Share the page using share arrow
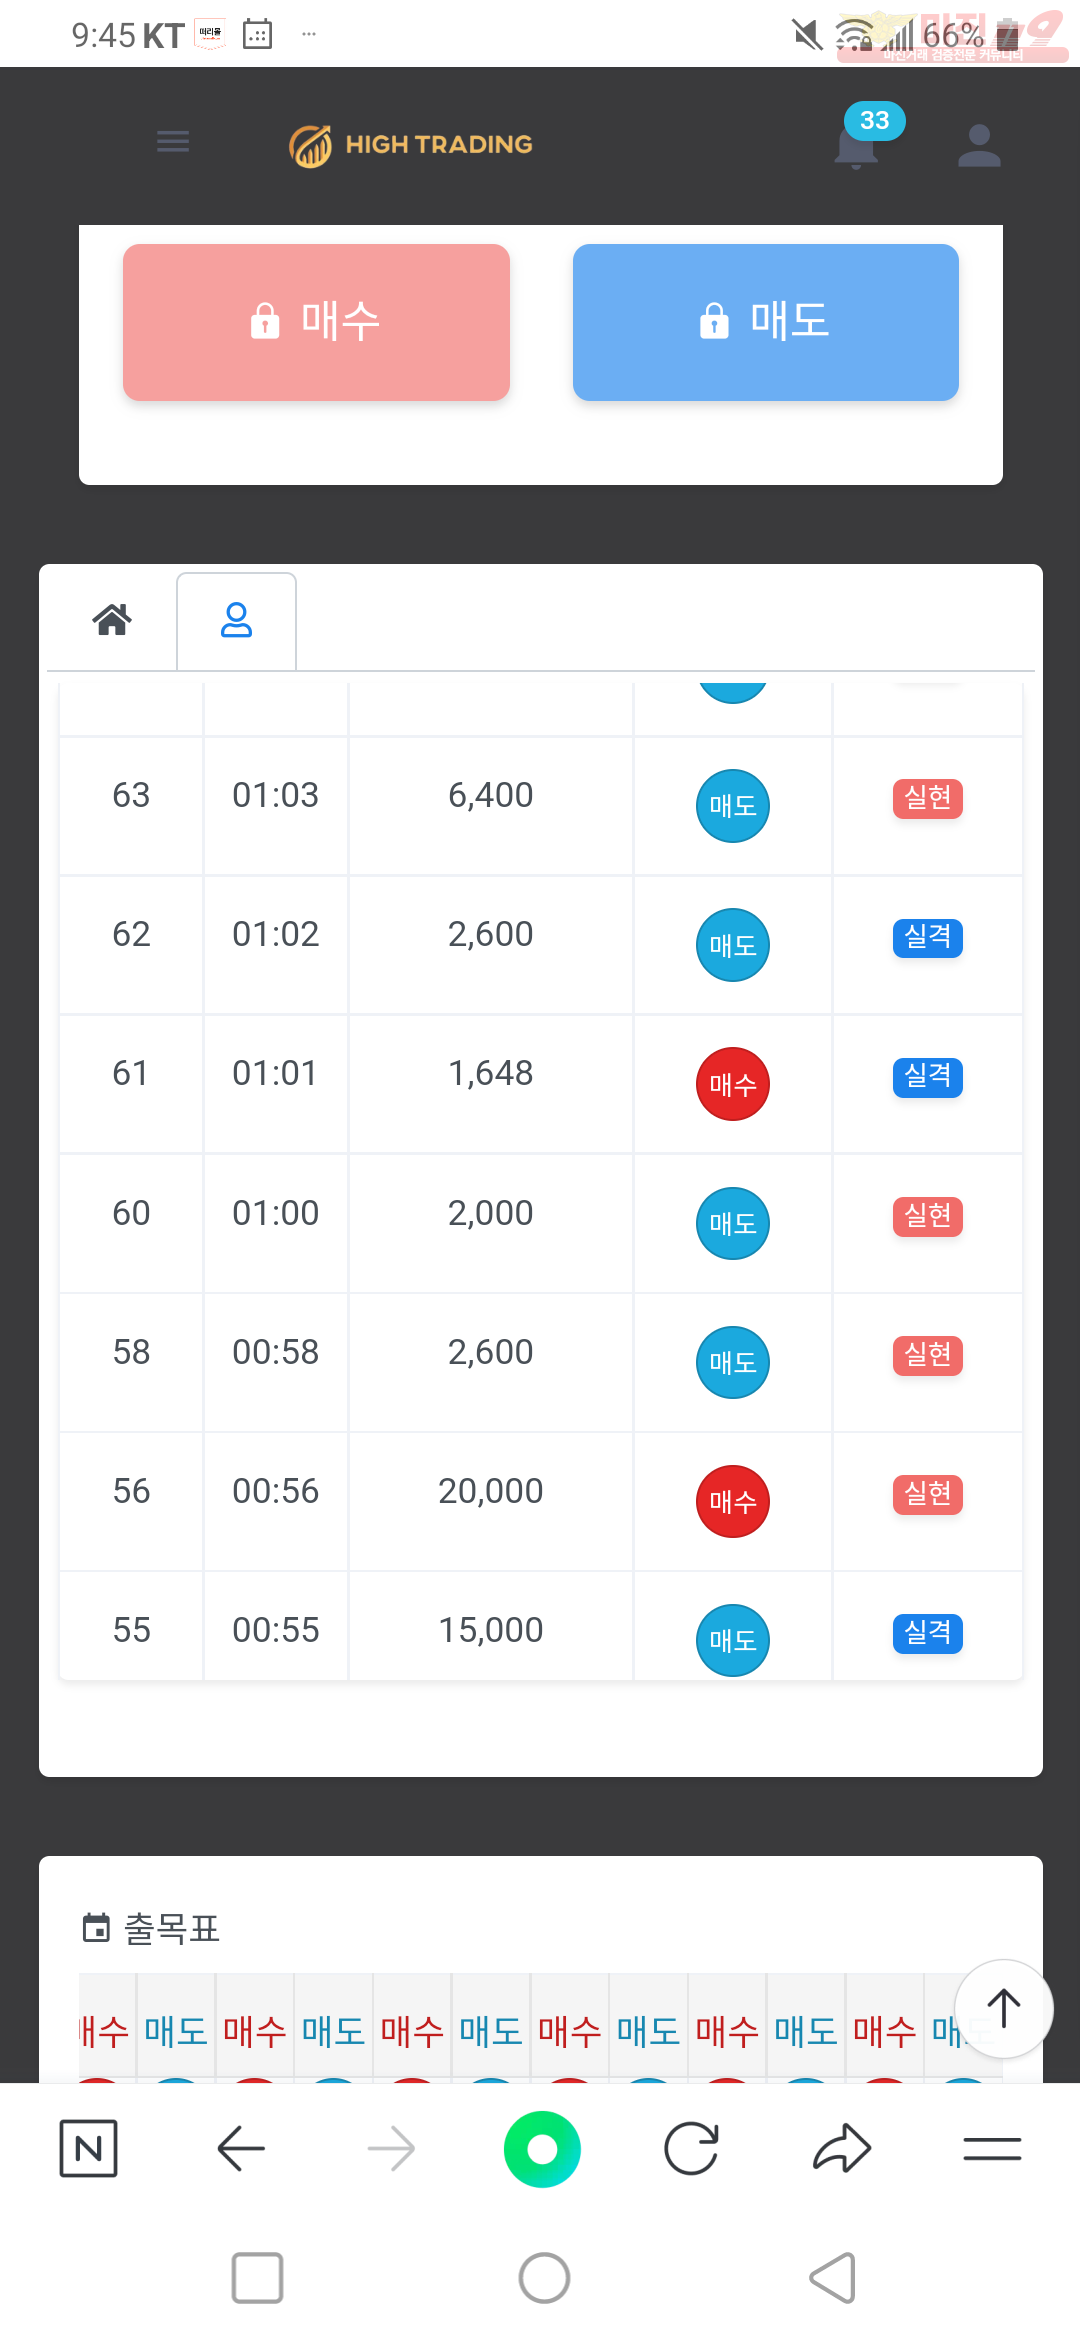The width and height of the screenshot is (1080, 2340). [843, 2148]
